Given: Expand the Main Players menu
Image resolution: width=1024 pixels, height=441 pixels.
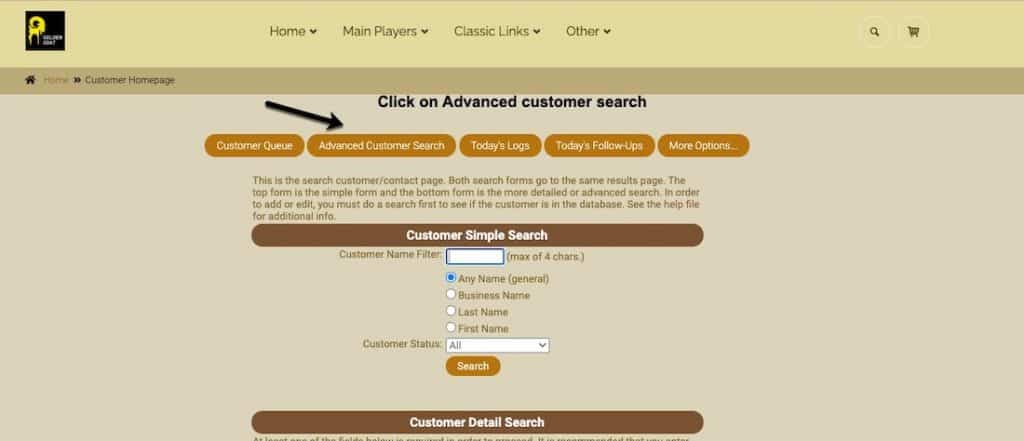Looking at the screenshot, I should 385,31.
